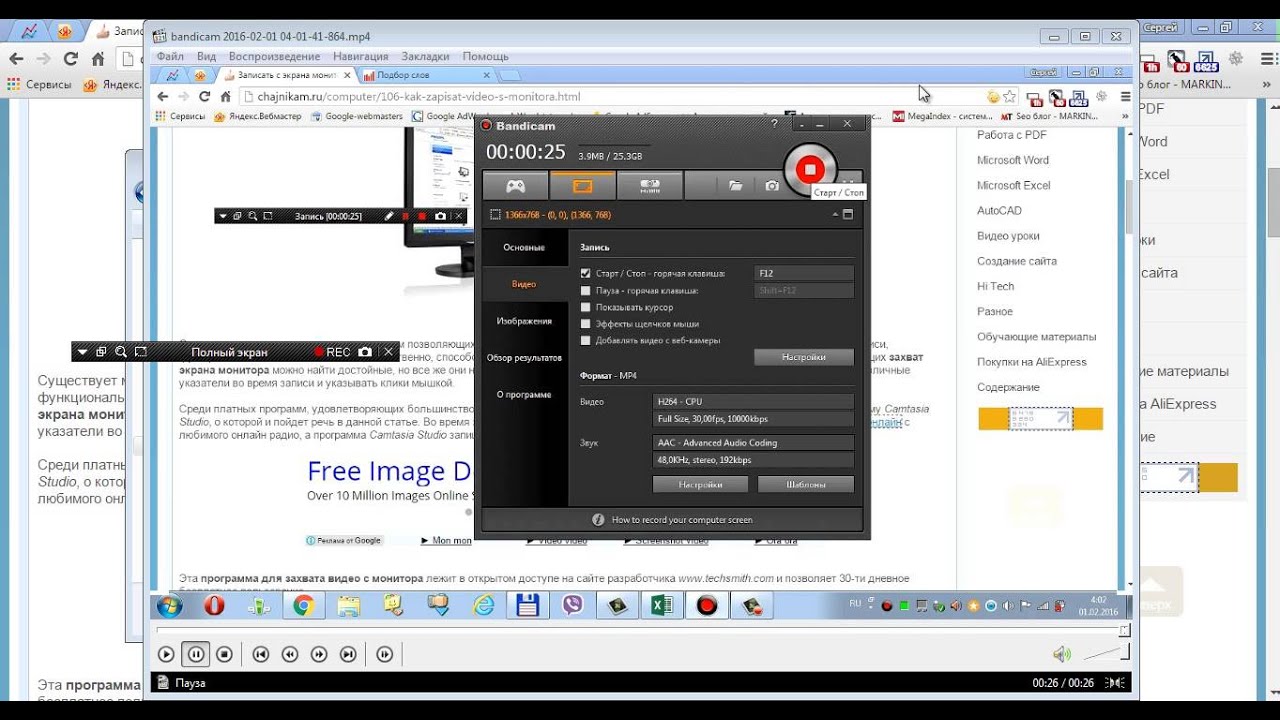
Task: Click the stop button in the media player
Action: click(x=225, y=654)
